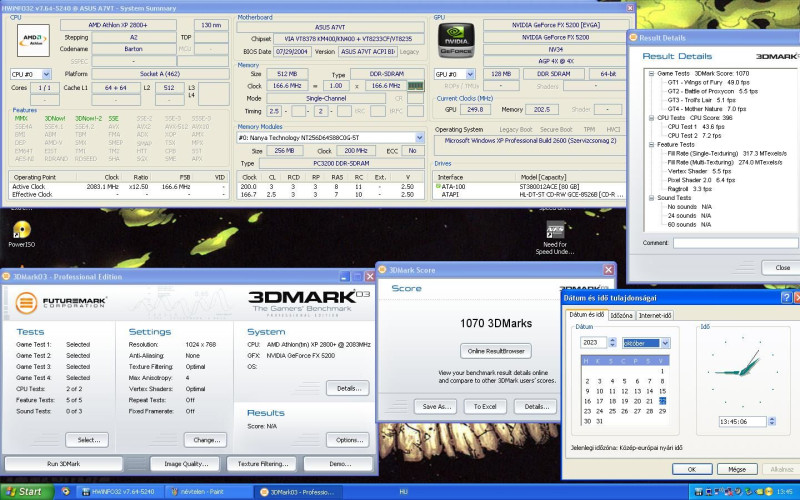800x500 pixels.
Task: Click the 2023 year input field
Action: coord(594,343)
